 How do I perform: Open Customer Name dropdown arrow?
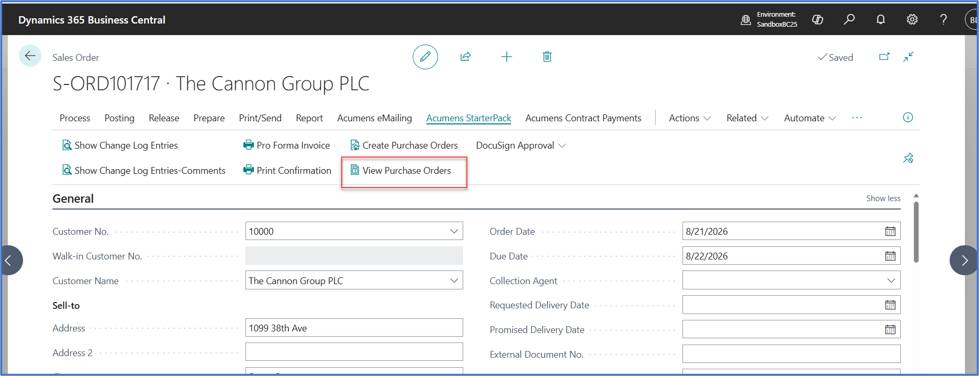click(454, 280)
